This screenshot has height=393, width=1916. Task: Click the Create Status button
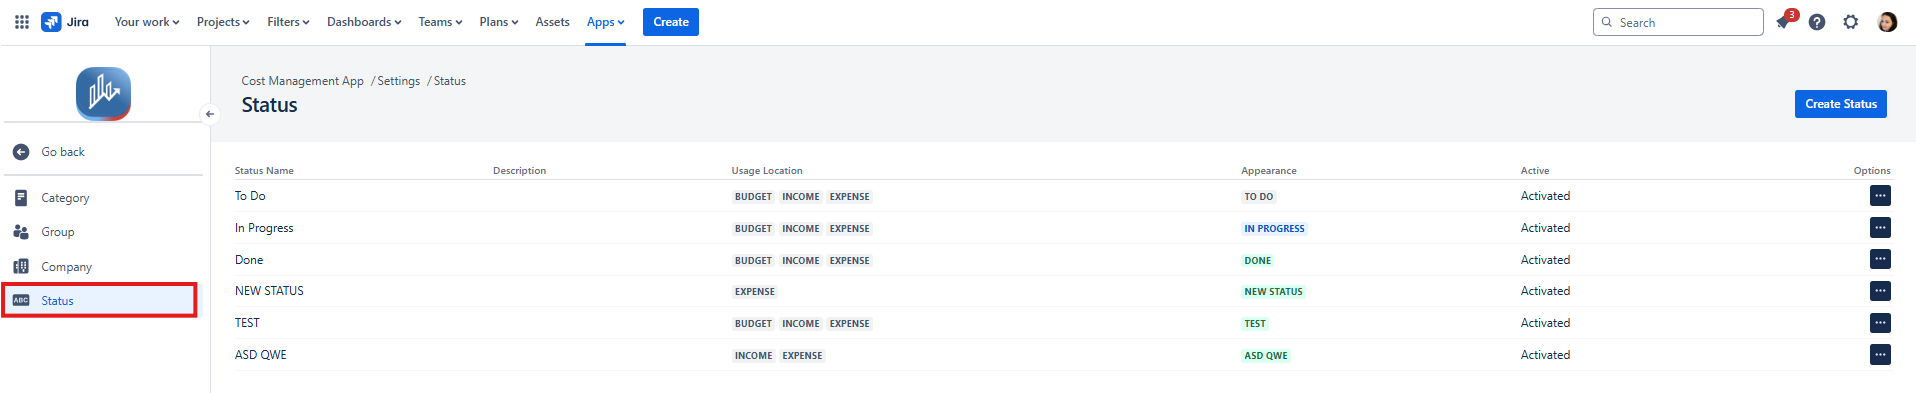click(1841, 104)
